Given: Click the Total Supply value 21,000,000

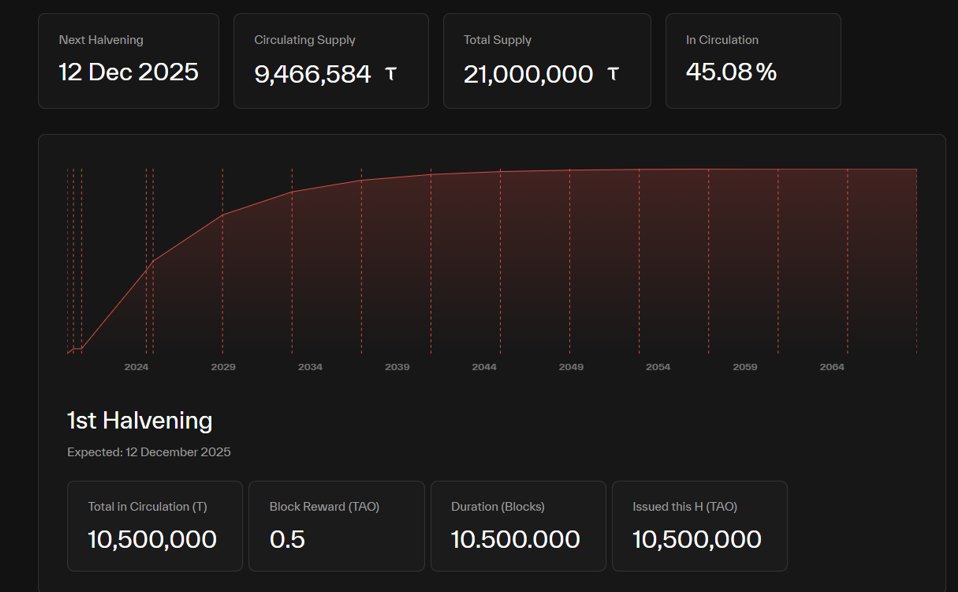Looking at the screenshot, I should pyautogui.click(x=528, y=74).
